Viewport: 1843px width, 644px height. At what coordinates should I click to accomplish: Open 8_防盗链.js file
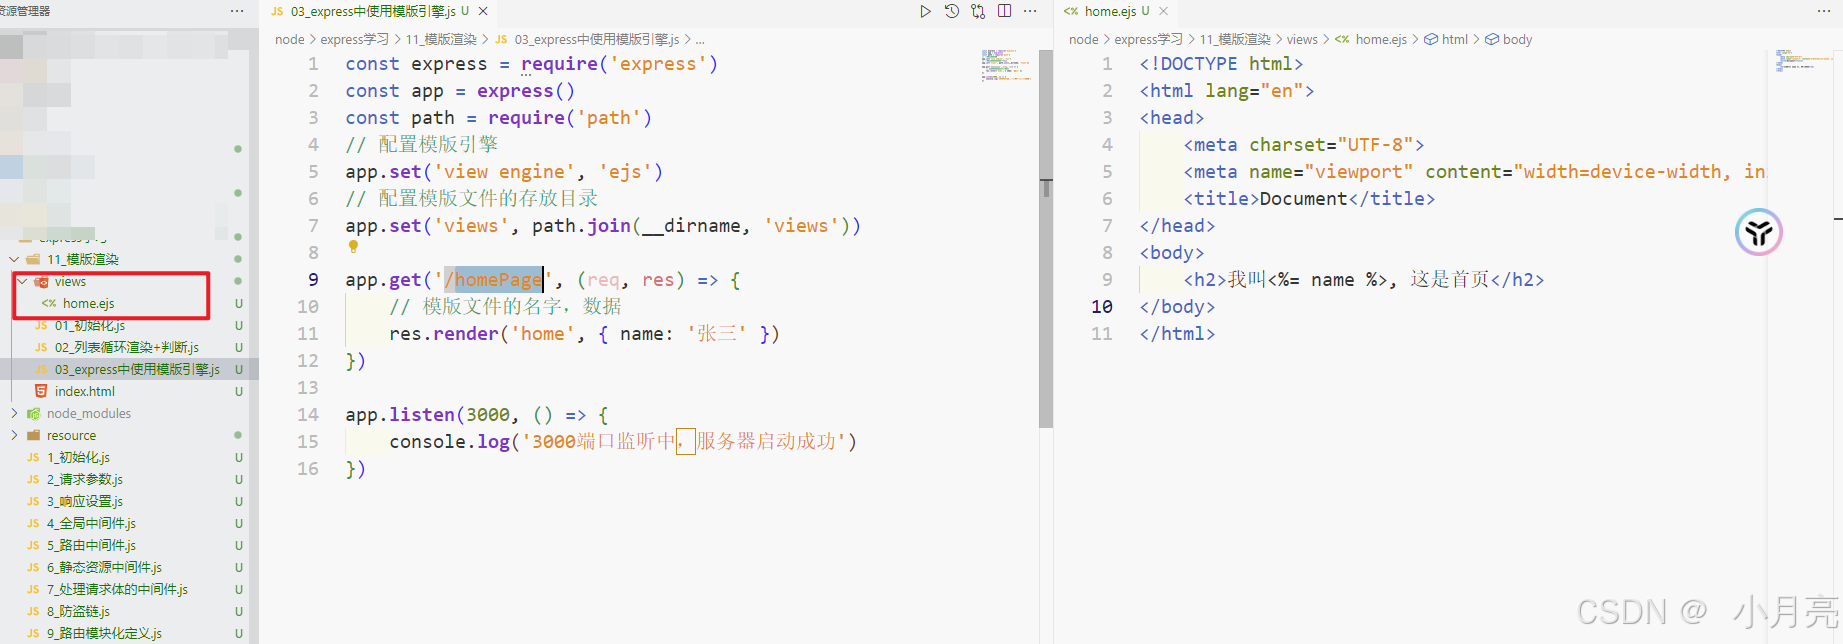78,611
